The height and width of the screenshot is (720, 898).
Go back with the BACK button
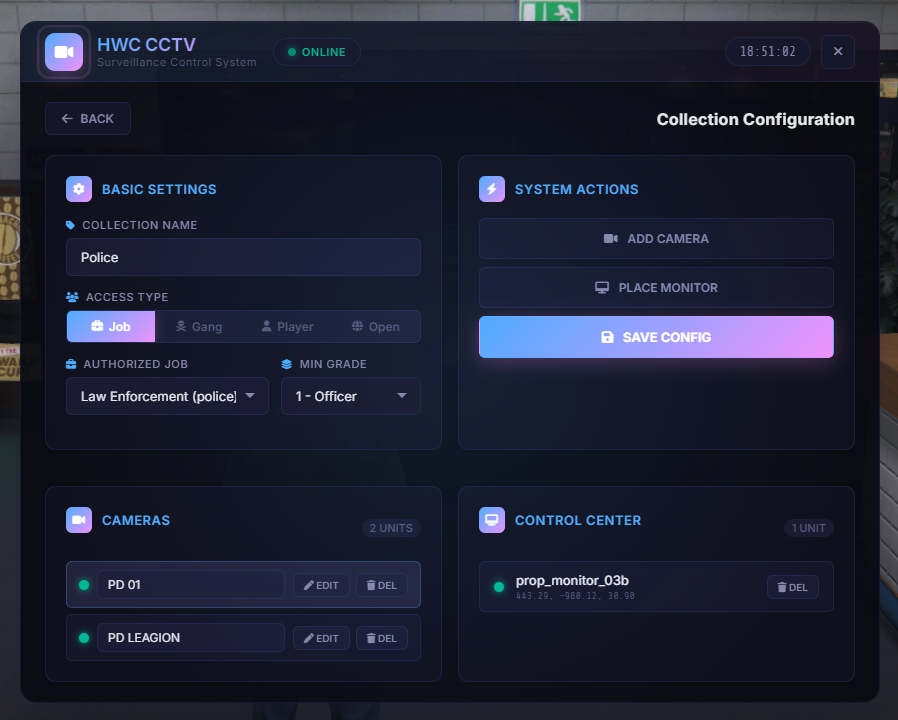coord(88,119)
